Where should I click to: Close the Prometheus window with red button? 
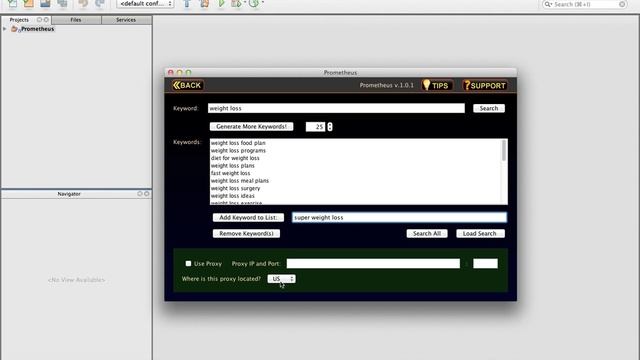pyautogui.click(x=171, y=73)
